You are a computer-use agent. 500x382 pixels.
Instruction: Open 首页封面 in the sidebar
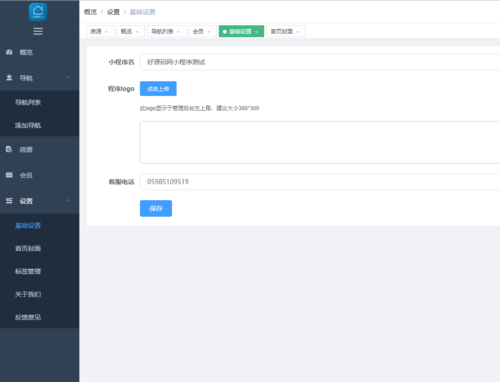[28, 248]
